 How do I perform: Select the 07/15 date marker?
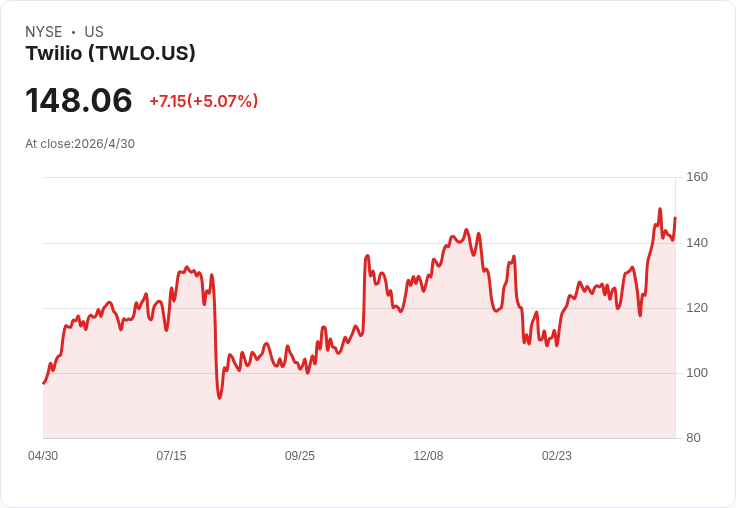point(171,456)
